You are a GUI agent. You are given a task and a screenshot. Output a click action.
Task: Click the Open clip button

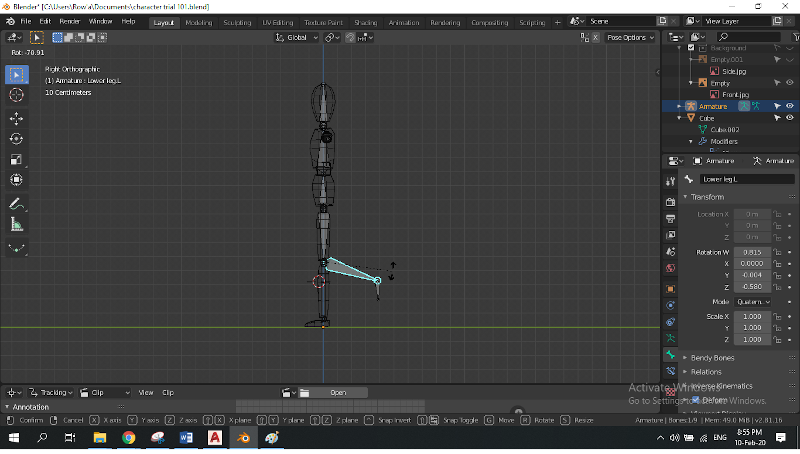[x=338, y=393]
